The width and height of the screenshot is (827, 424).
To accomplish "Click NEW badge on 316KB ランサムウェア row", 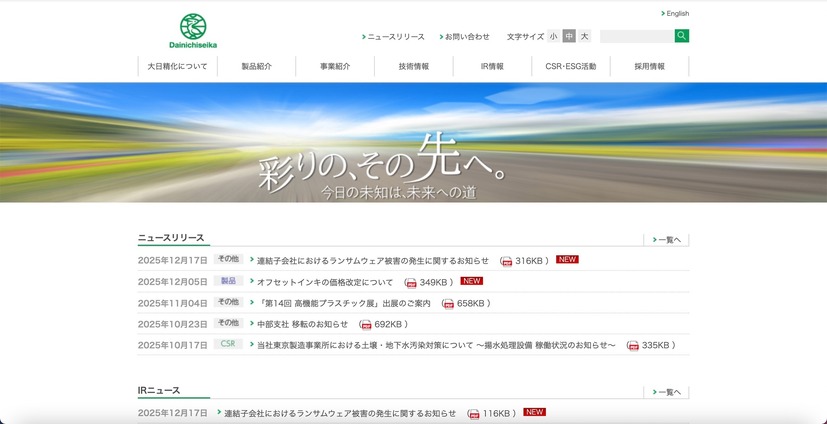I will 567,259.
